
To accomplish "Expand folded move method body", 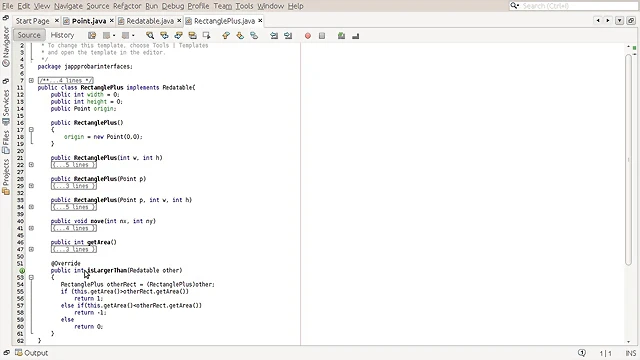I will tap(31, 228).
